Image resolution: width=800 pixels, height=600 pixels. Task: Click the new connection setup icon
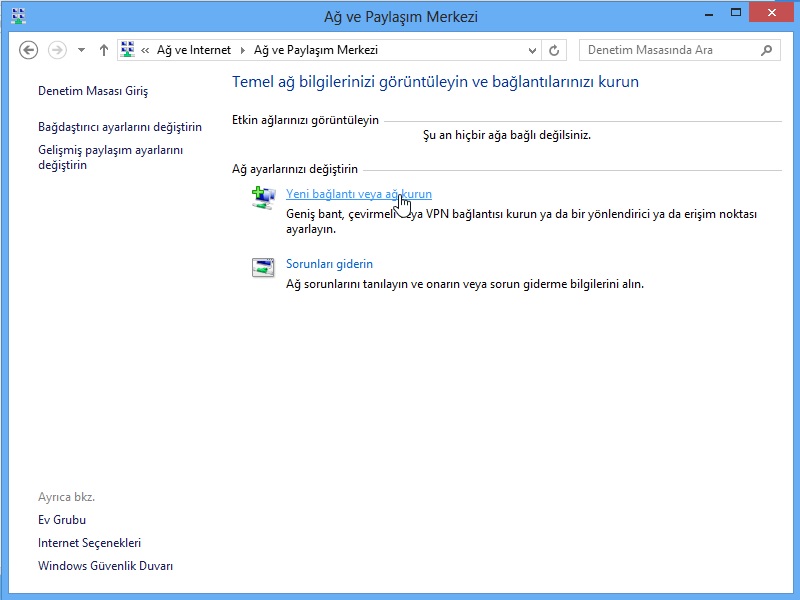click(263, 198)
